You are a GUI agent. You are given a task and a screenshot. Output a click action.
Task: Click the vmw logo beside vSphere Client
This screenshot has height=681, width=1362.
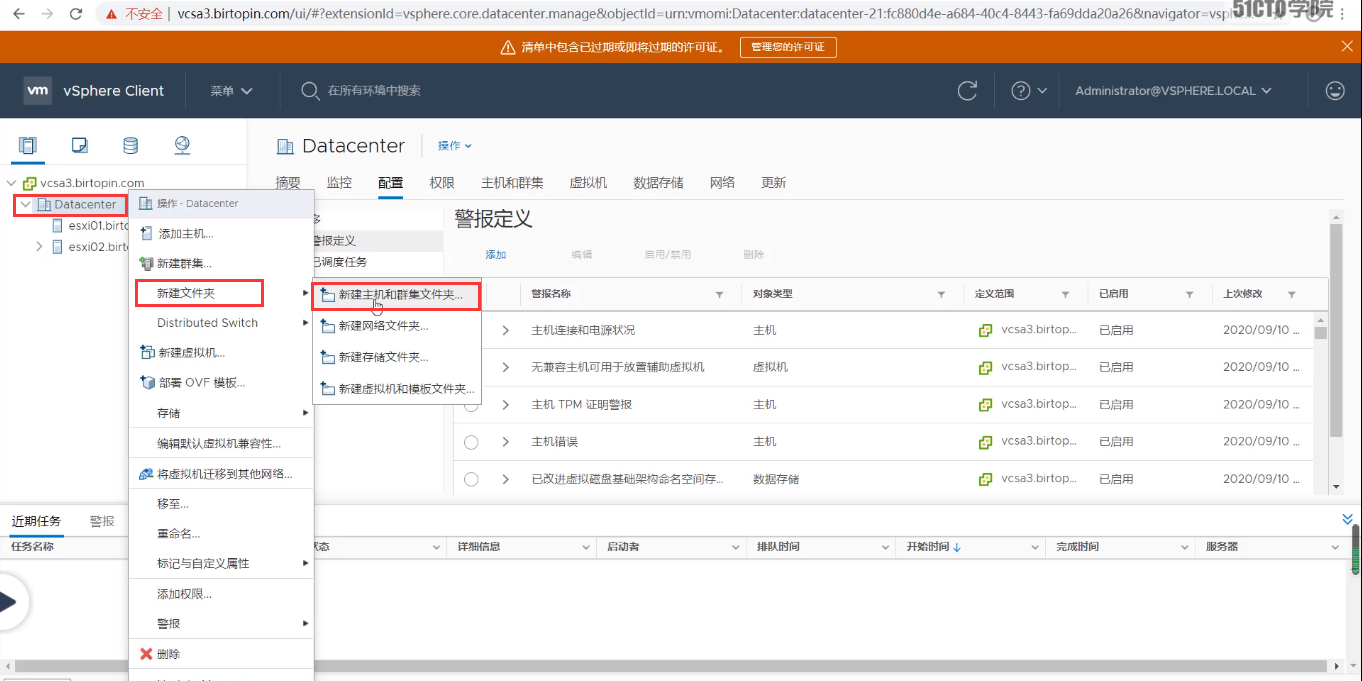[38, 90]
